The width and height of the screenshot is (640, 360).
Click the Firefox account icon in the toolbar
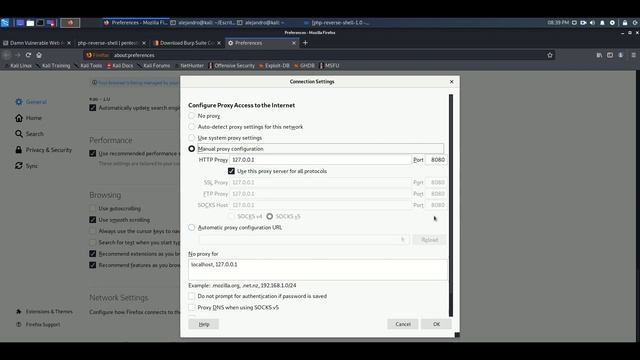(x=620, y=55)
